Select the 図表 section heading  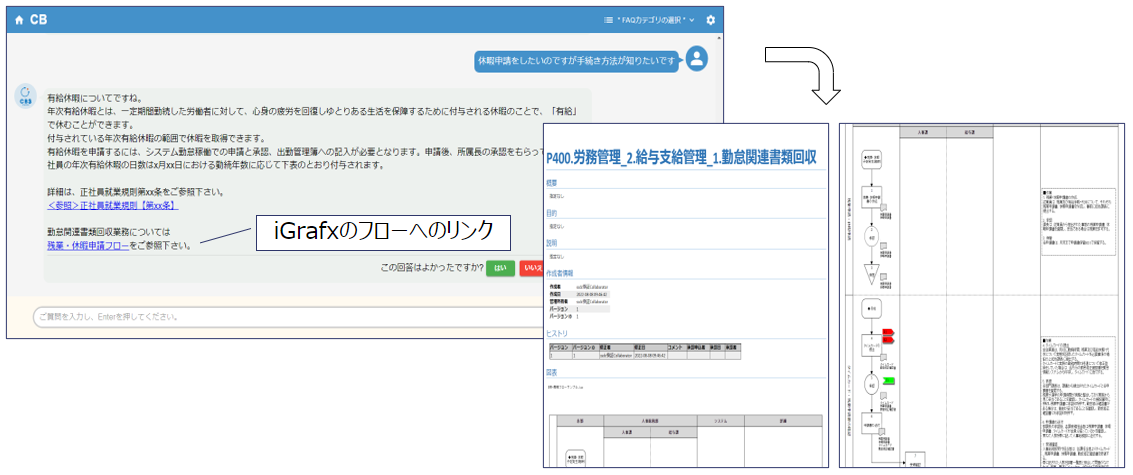[x=553, y=372]
